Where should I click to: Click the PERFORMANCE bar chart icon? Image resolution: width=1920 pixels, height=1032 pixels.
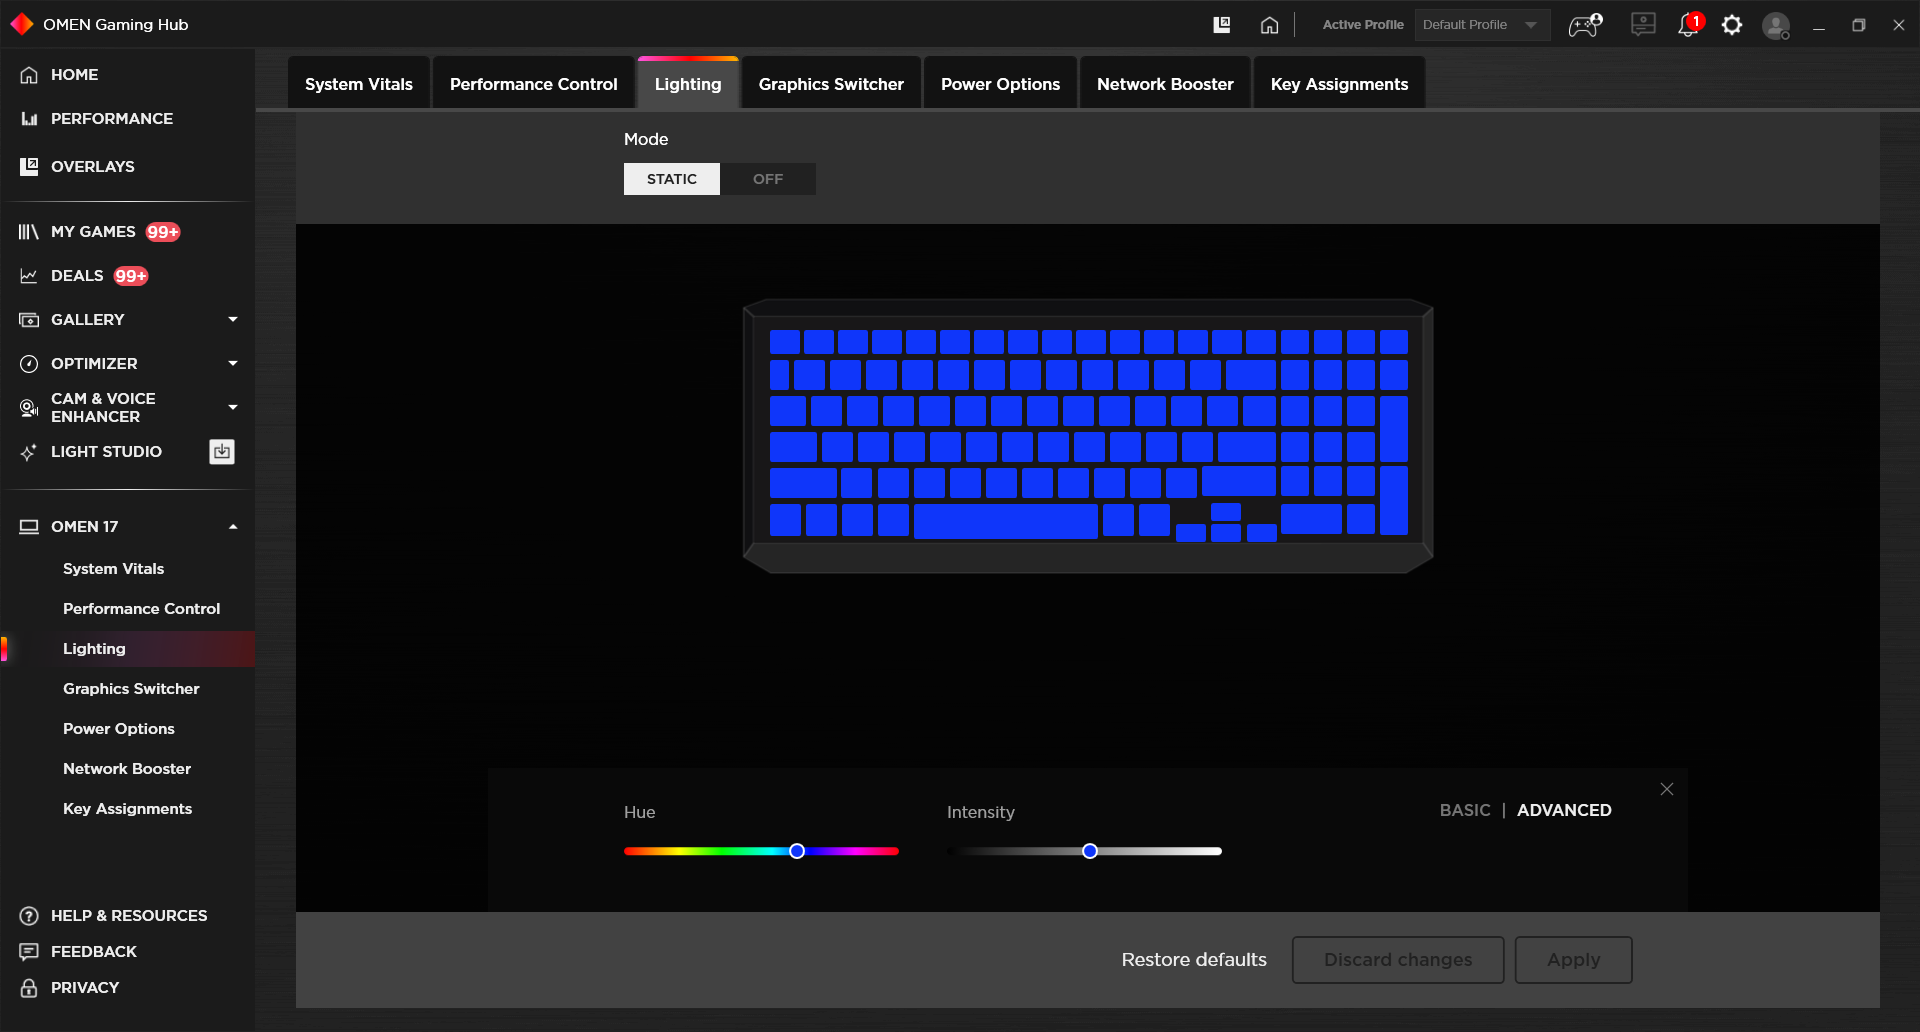click(x=29, y=119)
